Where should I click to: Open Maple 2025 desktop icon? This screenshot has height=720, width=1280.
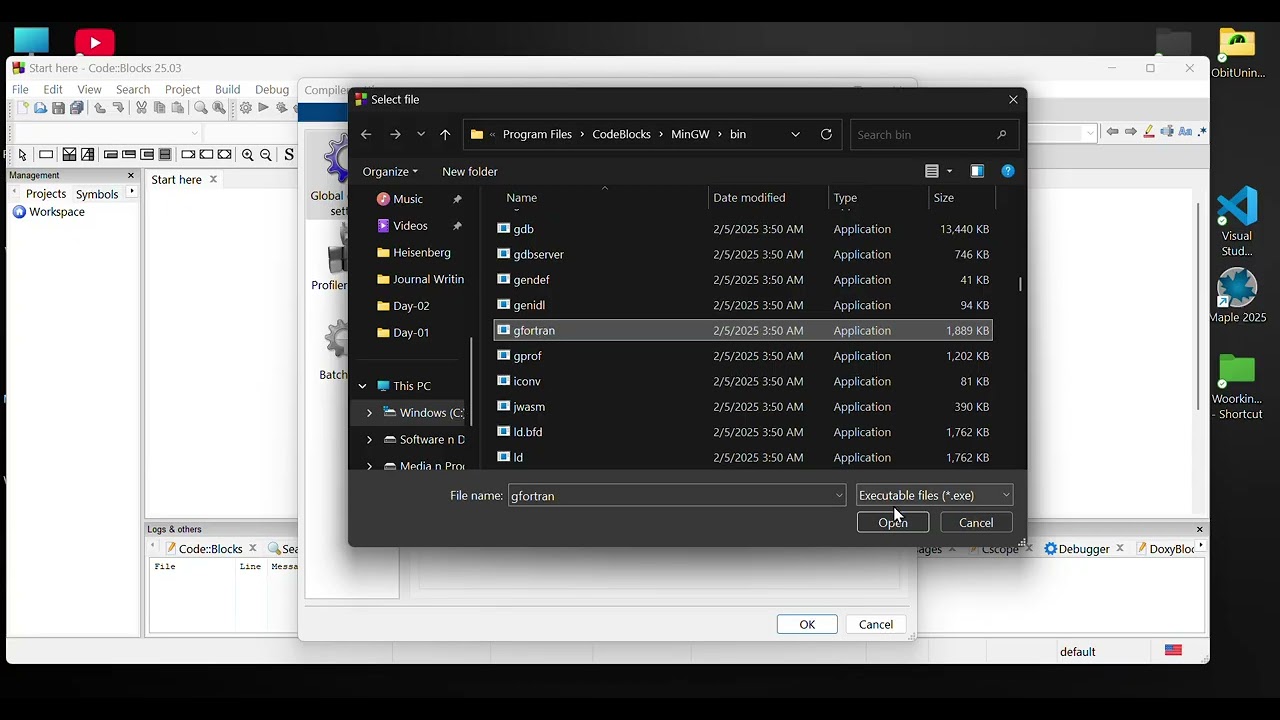click(1237, 296)
